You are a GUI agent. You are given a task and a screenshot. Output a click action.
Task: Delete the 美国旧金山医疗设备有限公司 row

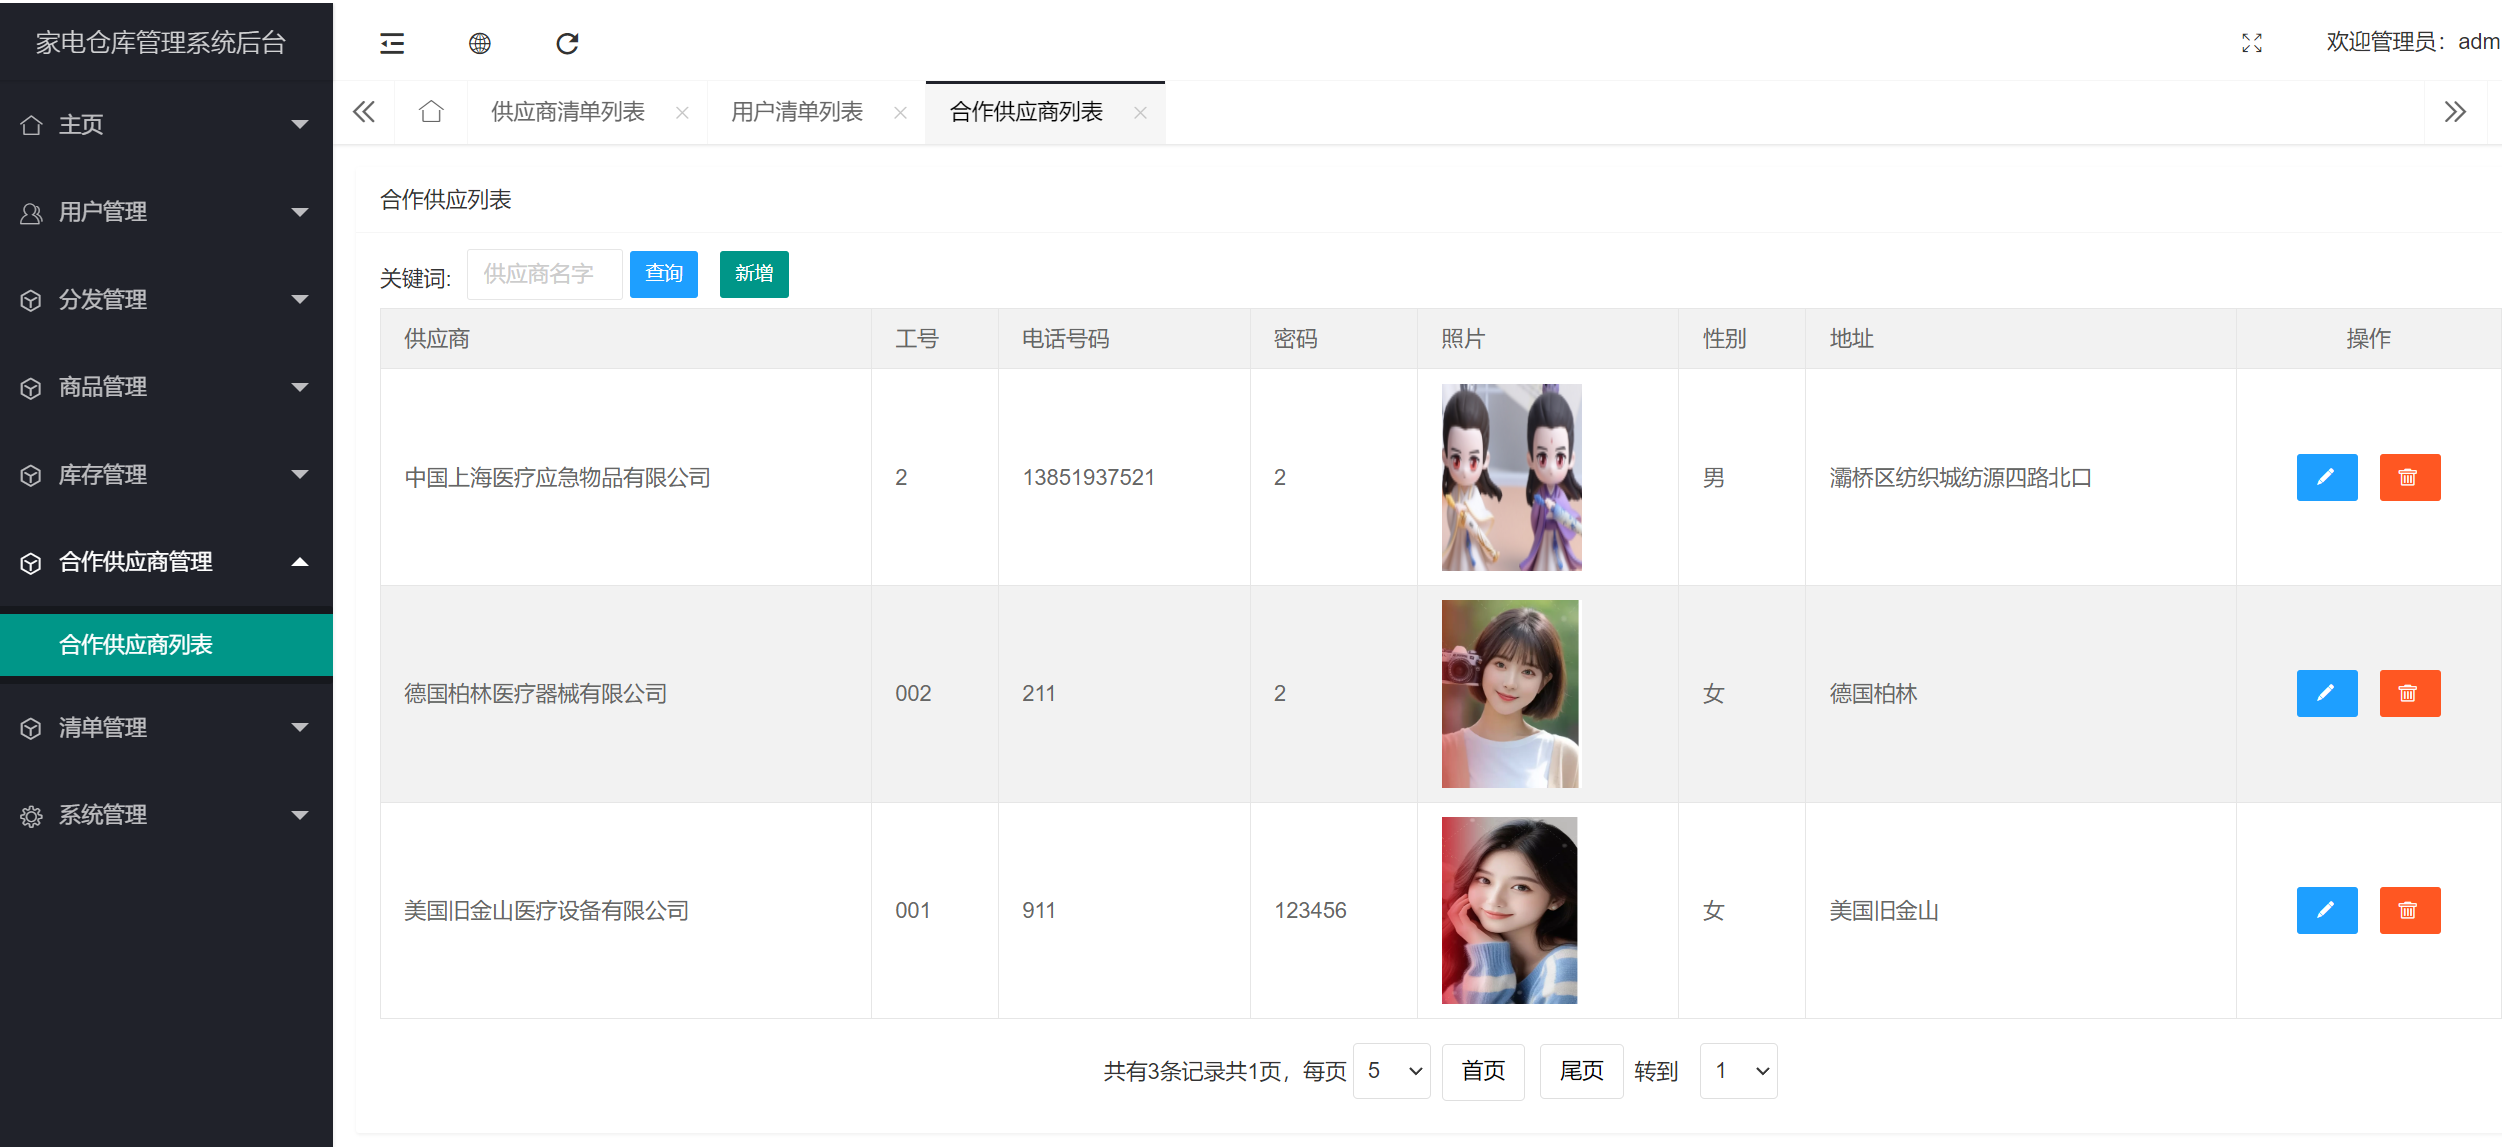point(2409,910)
